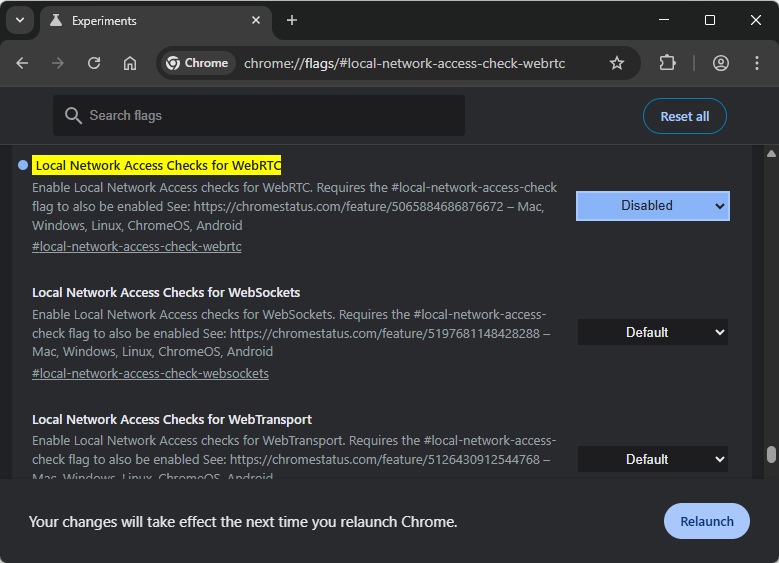
Task: Click the Chrome site info chip
Action: coord(198,63)
